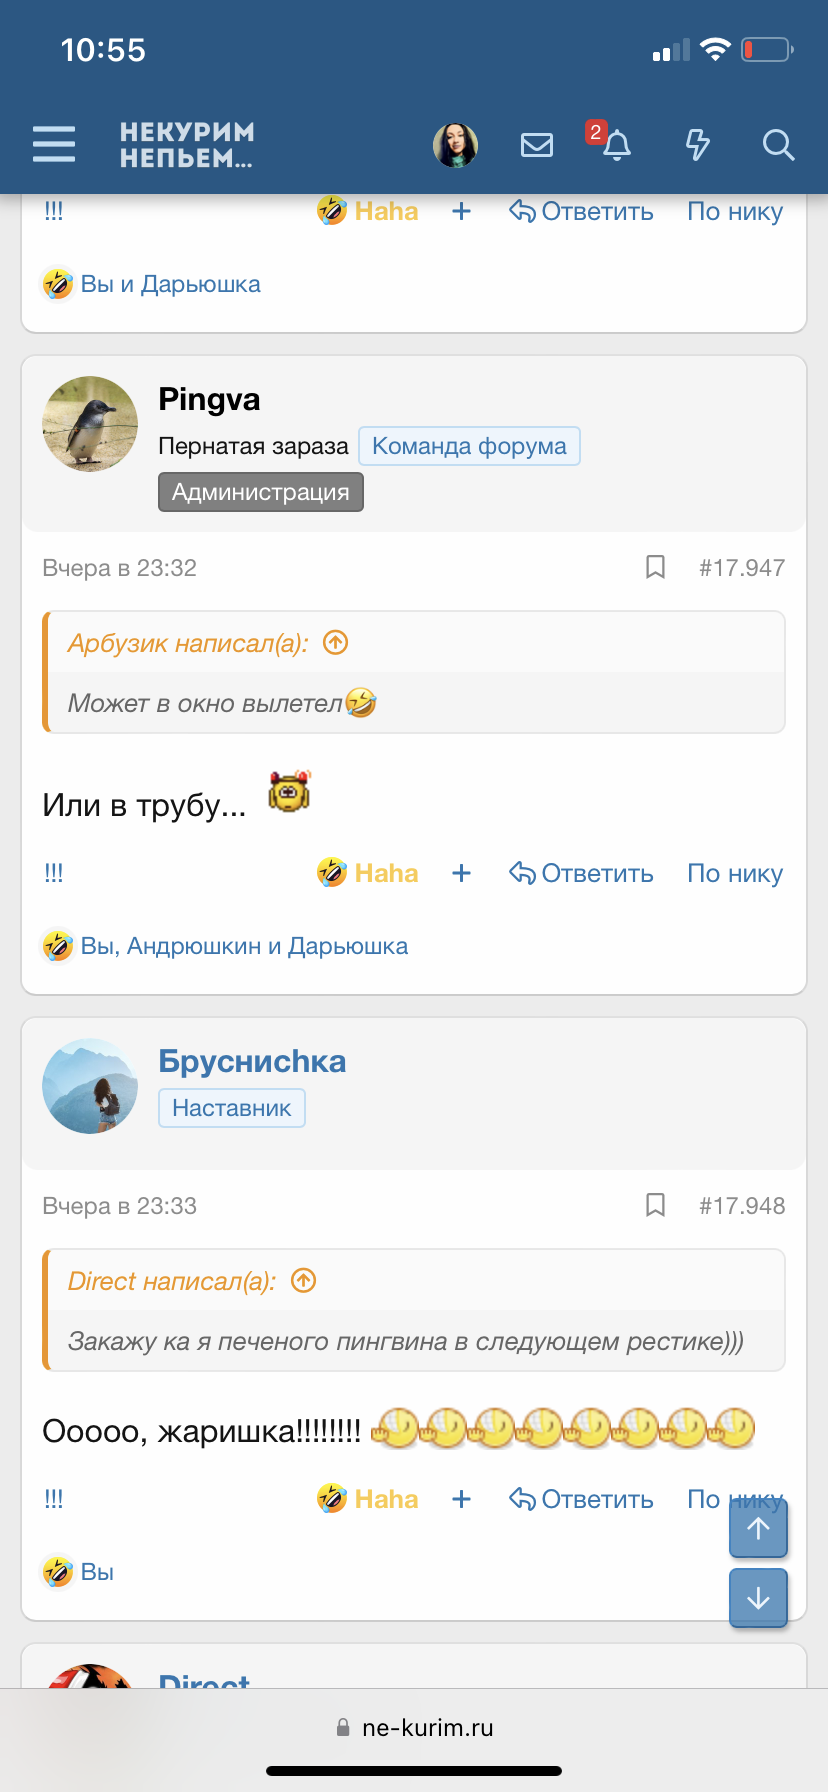828x1792 pixels.
Task: Select the Ответить reply option on Pingva's post
Action: (x=581, y=872)
